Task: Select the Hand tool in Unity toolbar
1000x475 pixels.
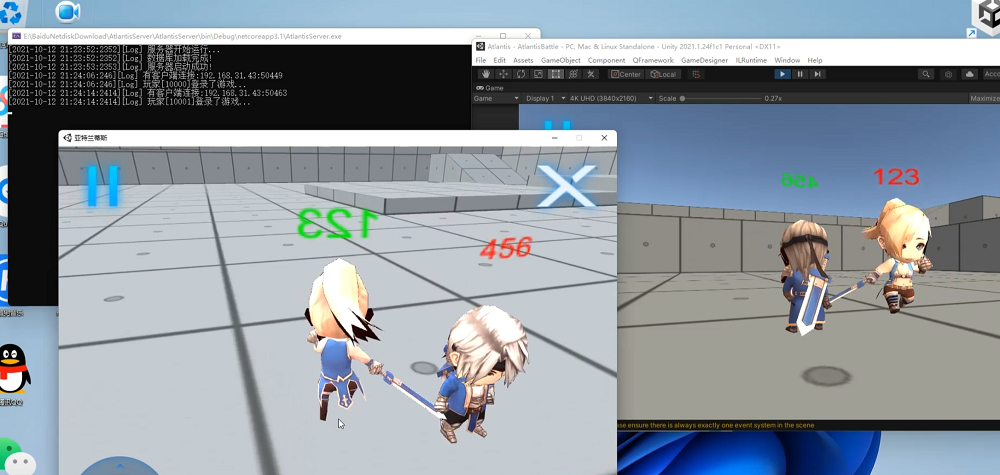Action: 485,74
